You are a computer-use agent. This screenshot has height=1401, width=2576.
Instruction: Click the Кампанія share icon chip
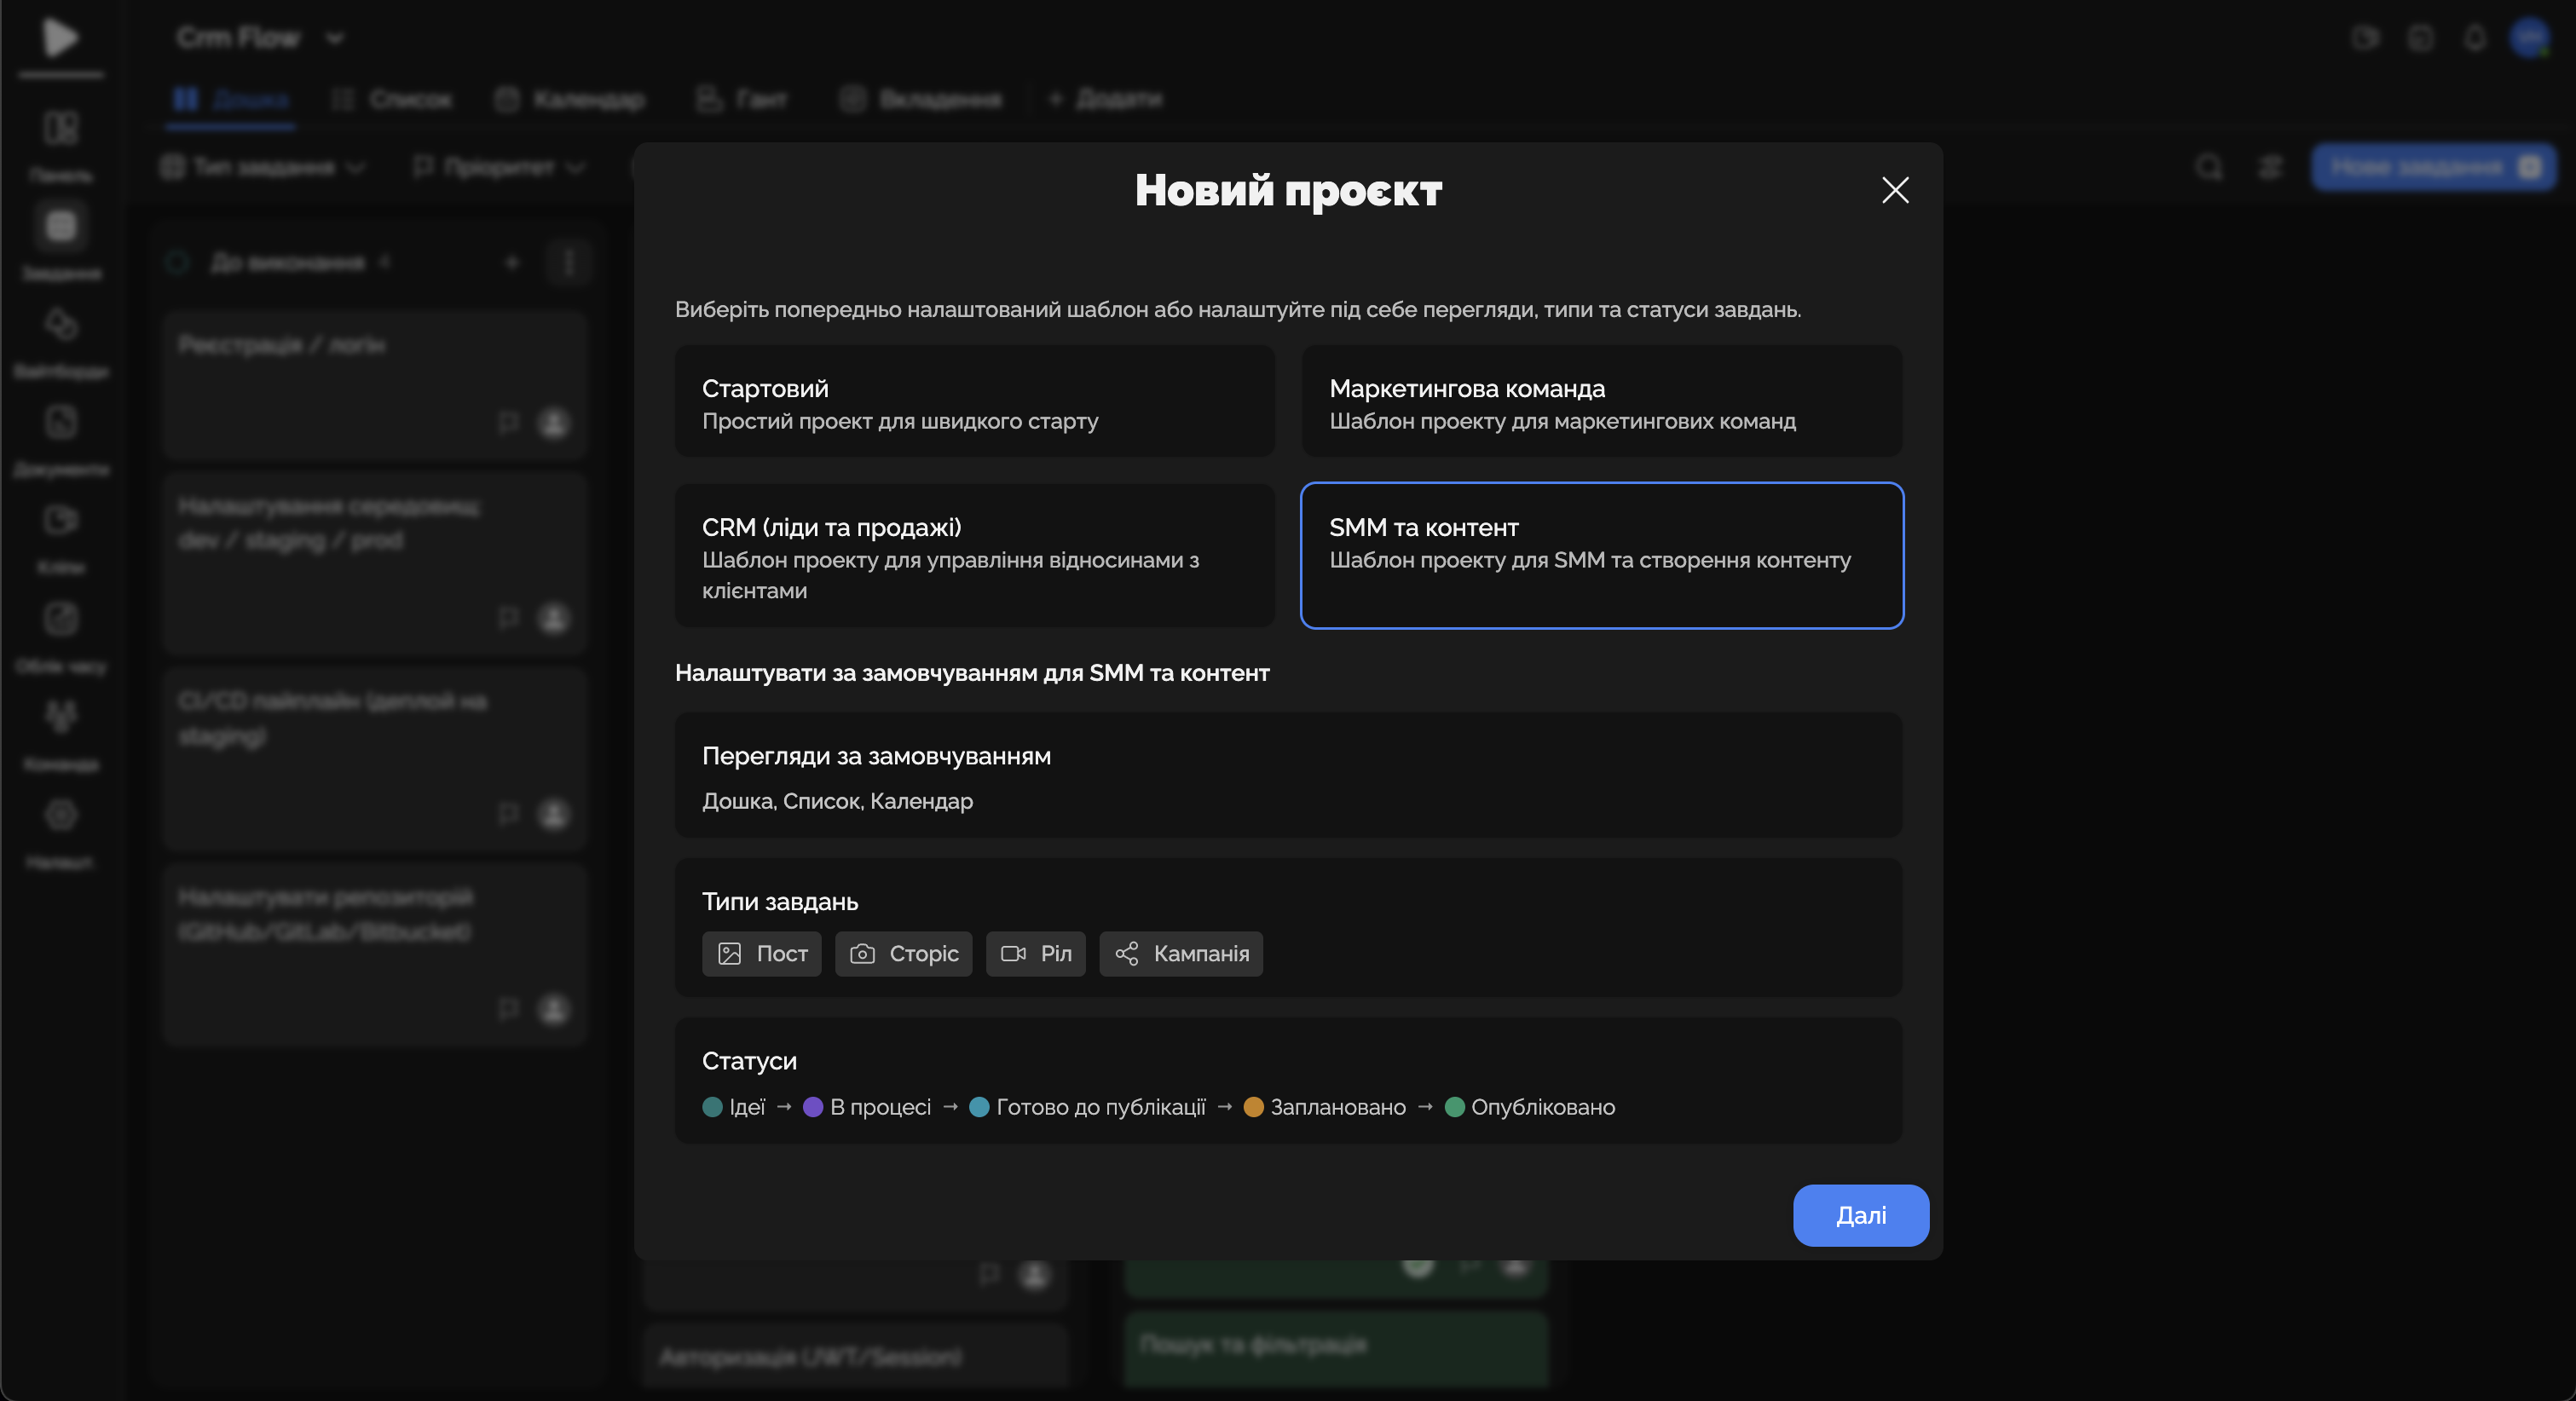coord(1181,954)
